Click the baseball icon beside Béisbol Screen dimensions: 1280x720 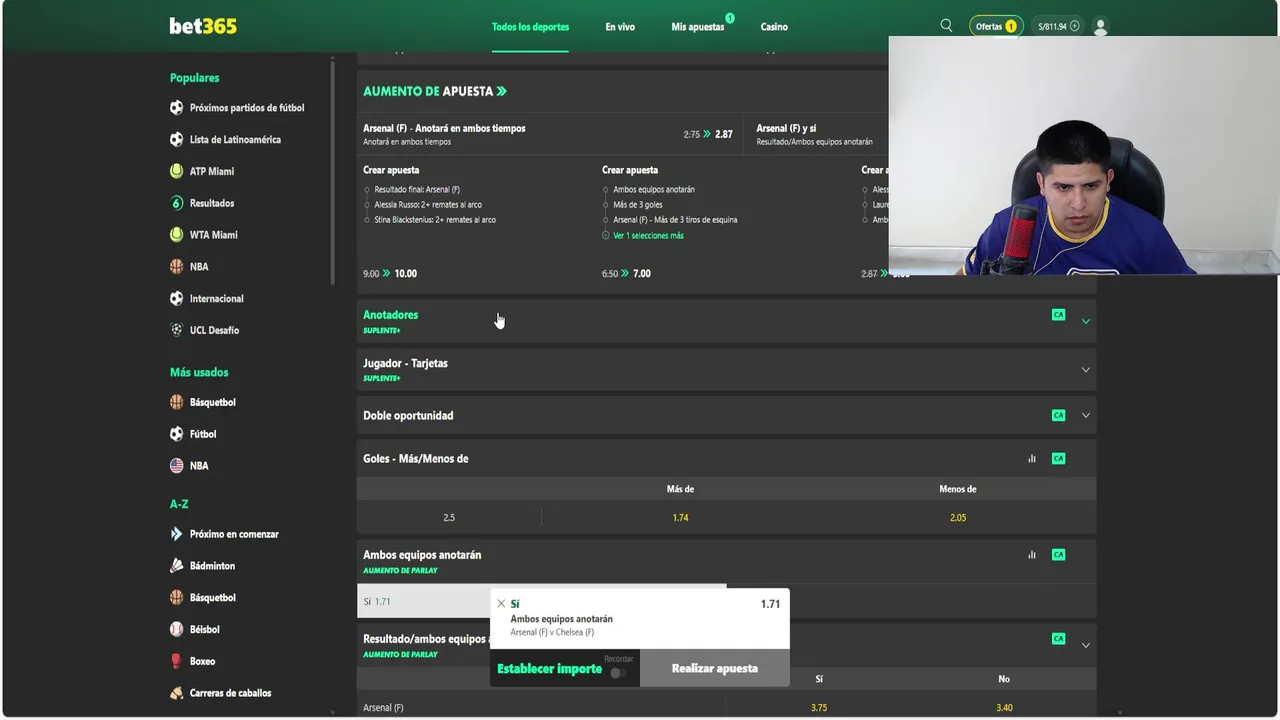click(x=177, y=630)
